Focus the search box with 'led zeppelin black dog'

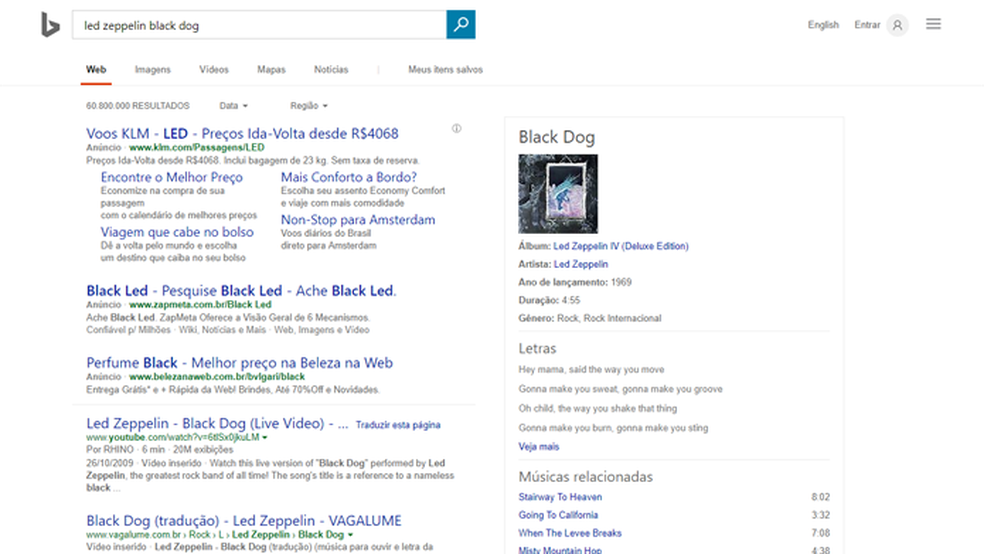(x=259, y=24)
